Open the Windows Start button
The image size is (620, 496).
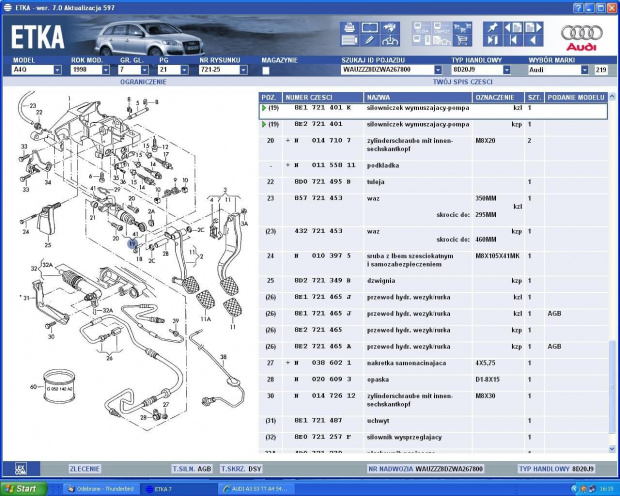(24, 489)
